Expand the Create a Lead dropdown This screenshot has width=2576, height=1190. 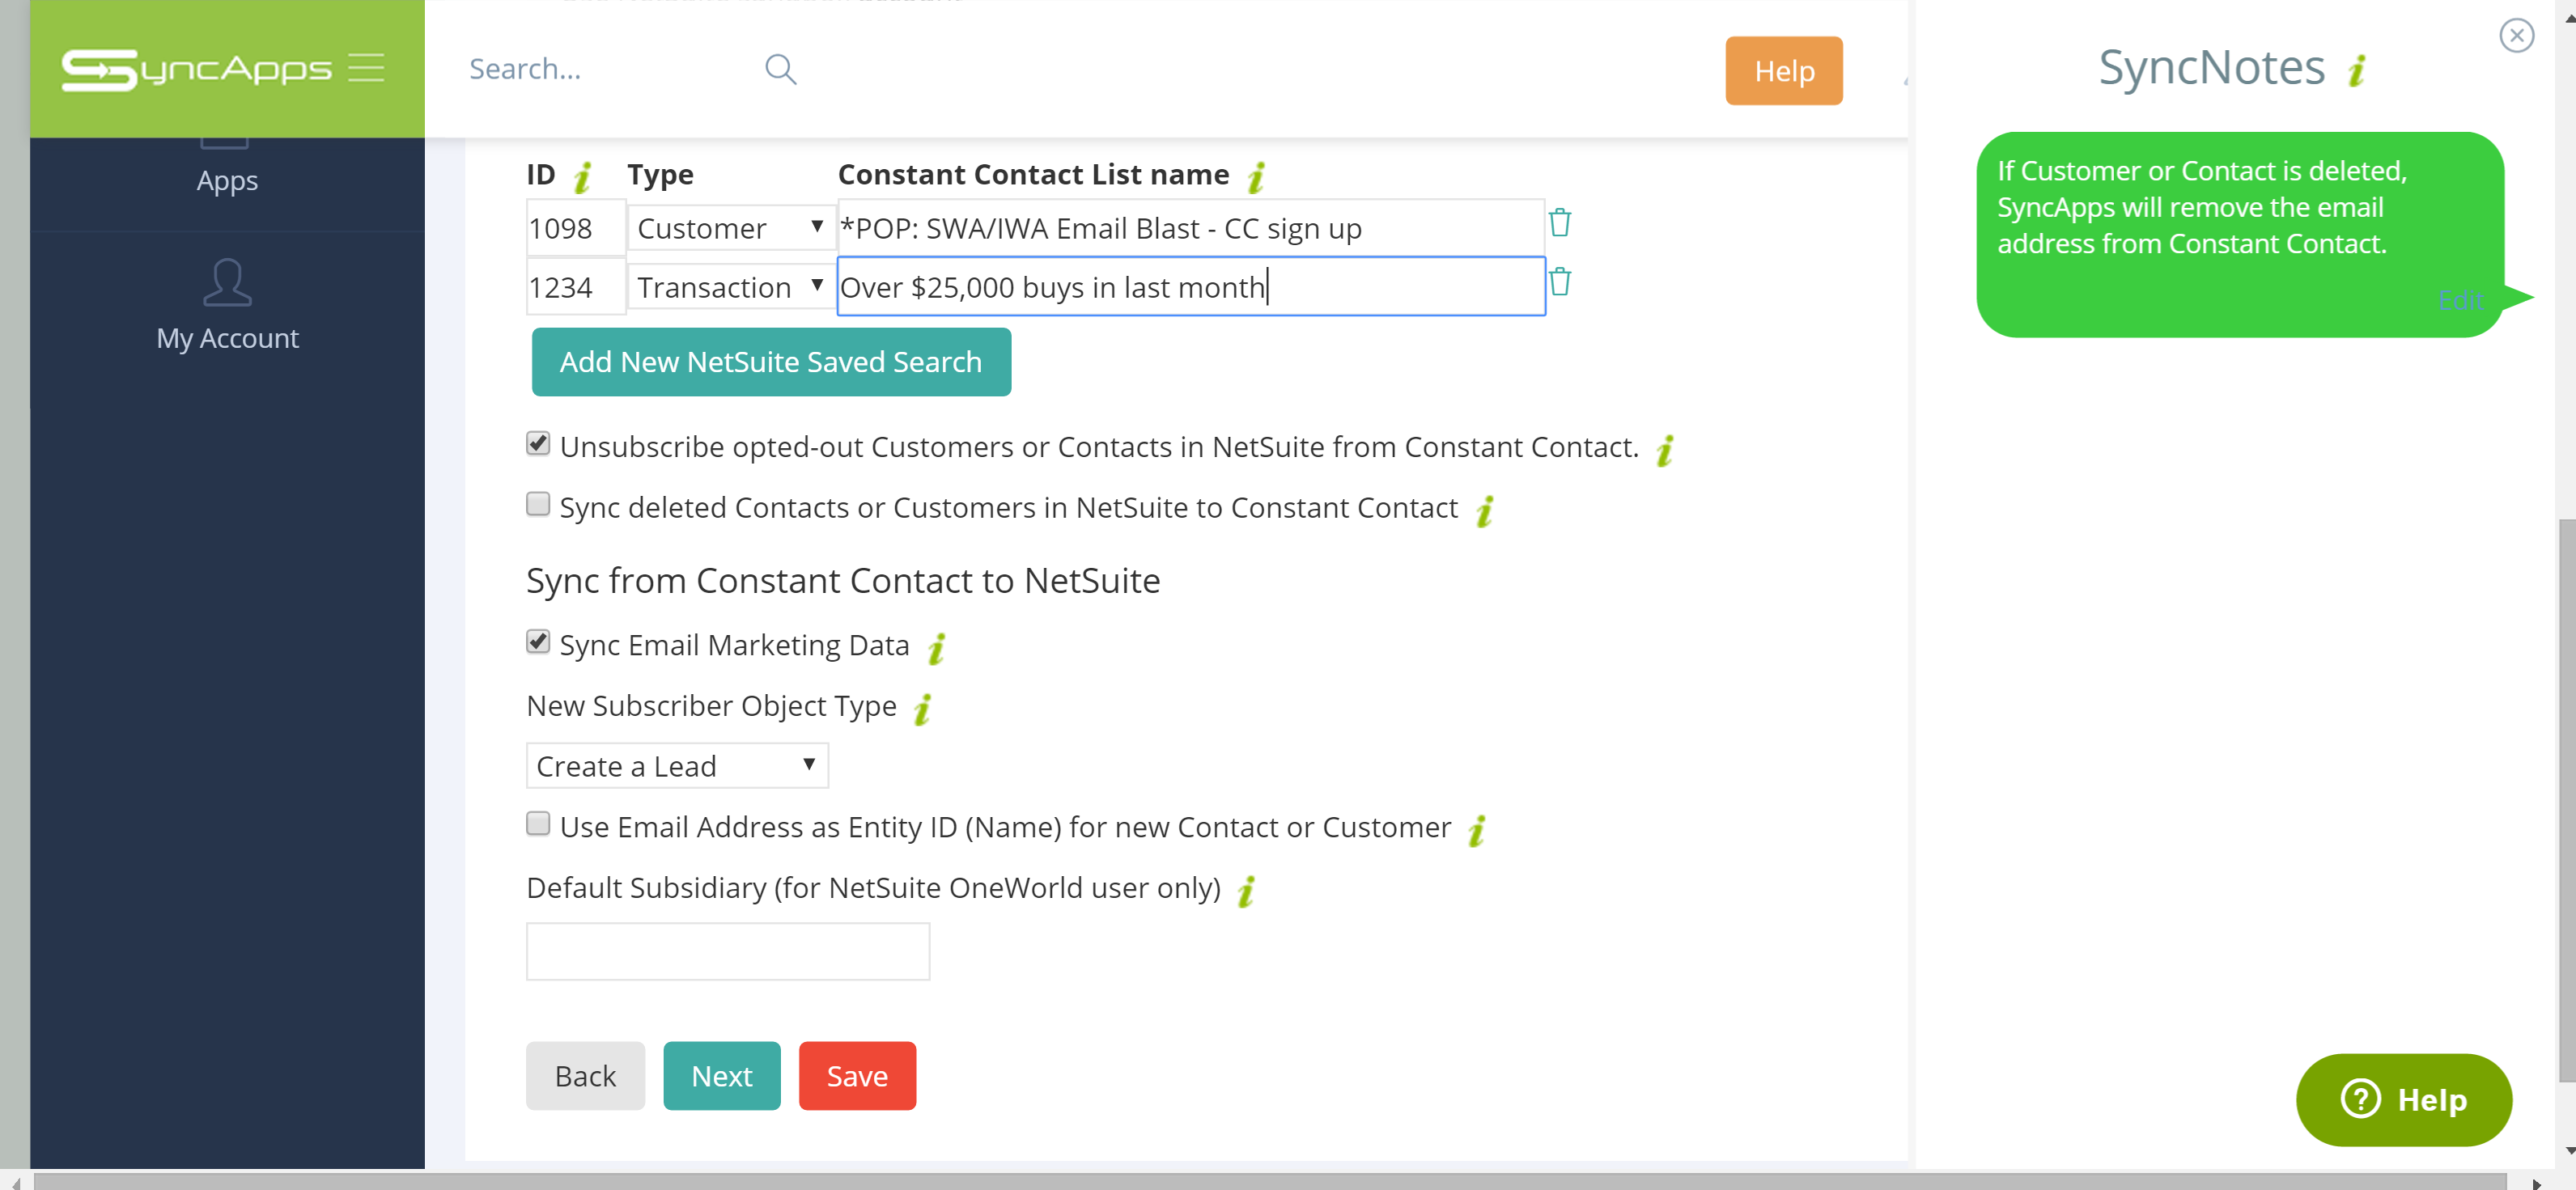677,766
